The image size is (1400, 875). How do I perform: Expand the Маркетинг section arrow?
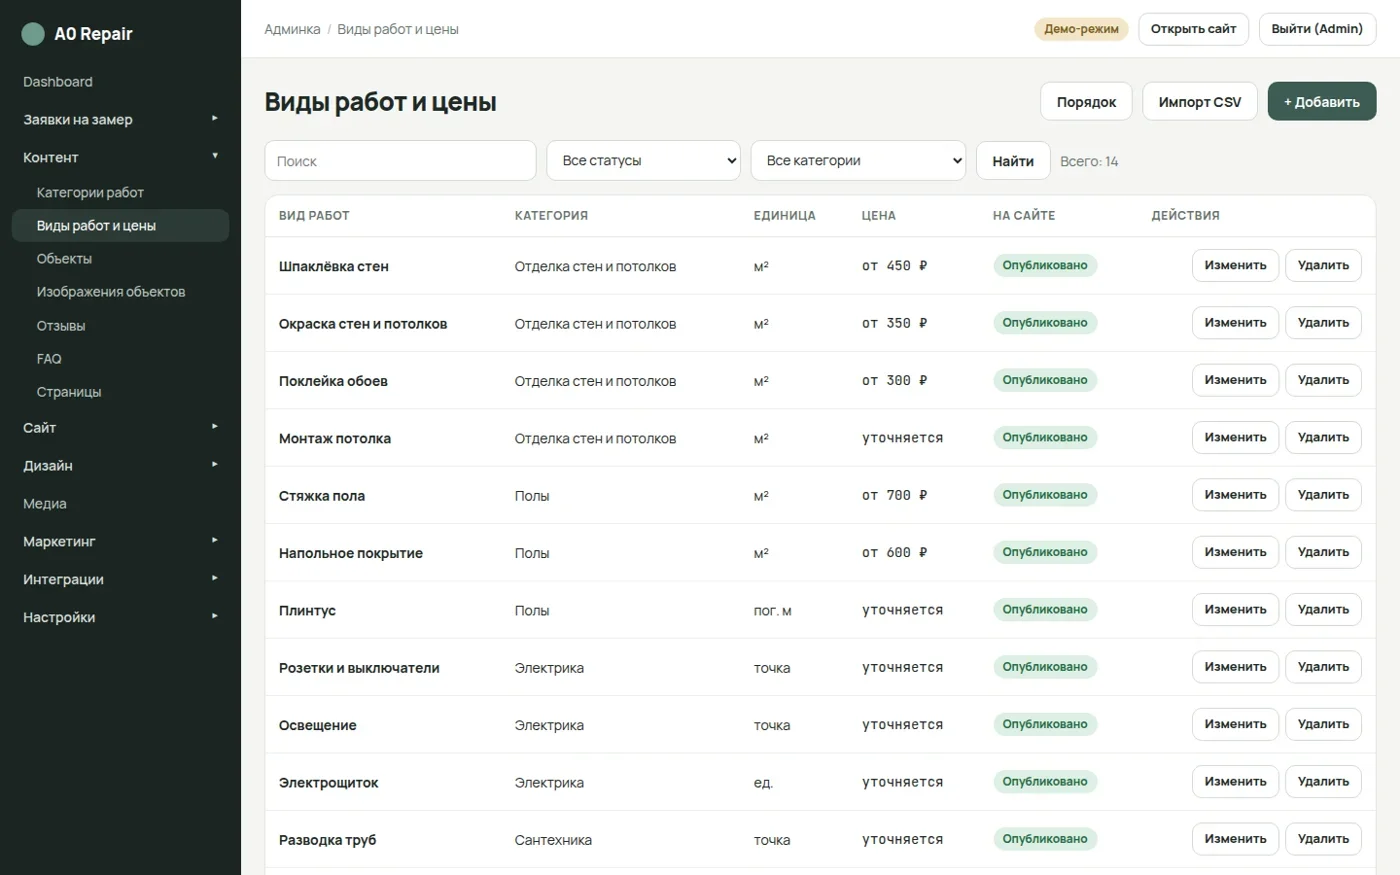[214, 540]
